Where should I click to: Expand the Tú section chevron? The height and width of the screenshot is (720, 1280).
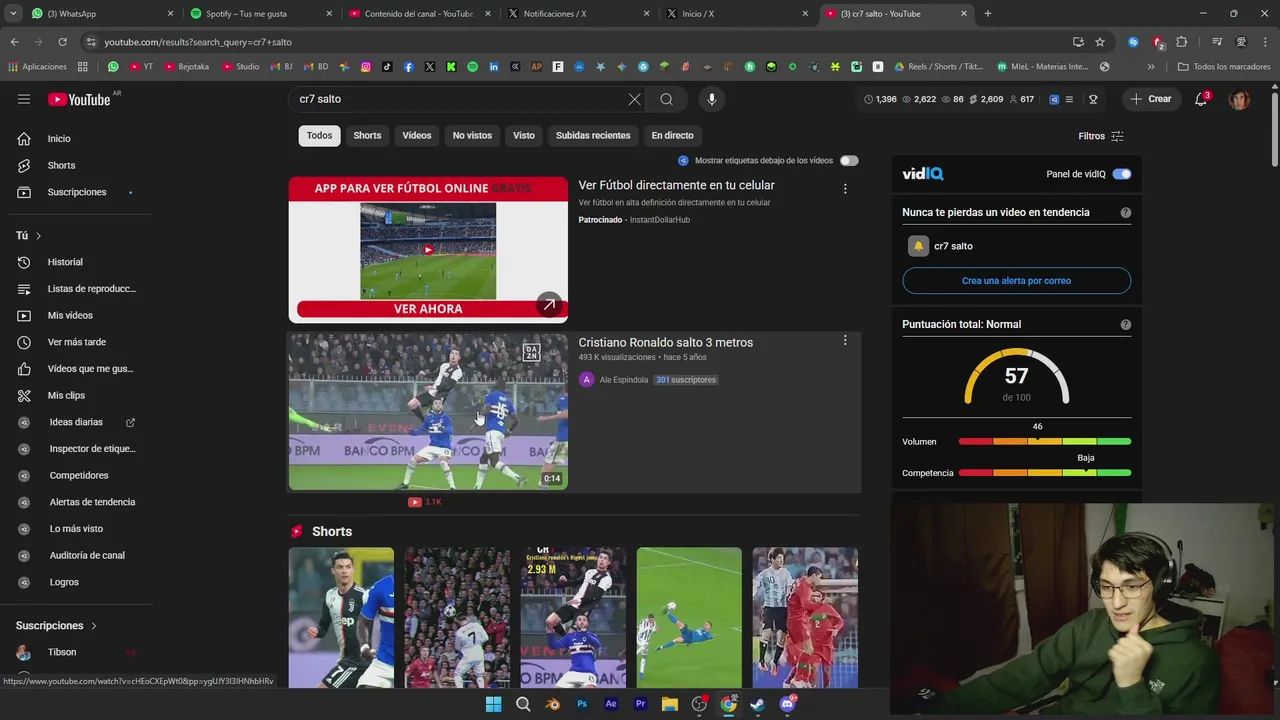click(x=38, y=236)
